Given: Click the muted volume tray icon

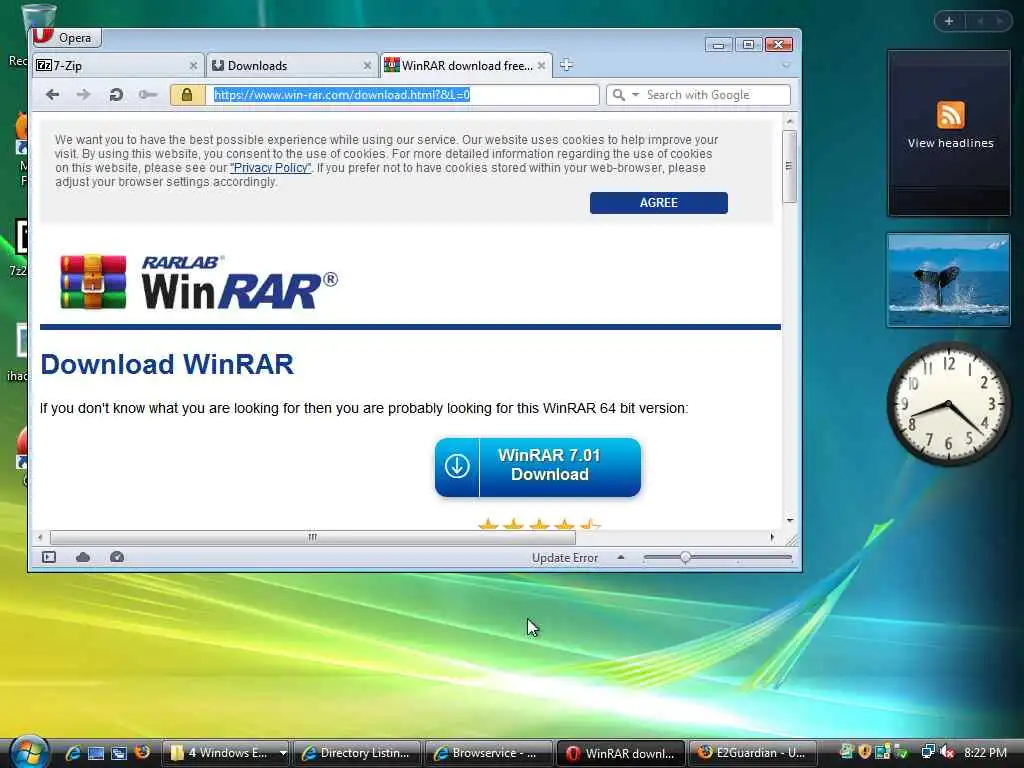Looking at the screenshot, I should (948, 752).
